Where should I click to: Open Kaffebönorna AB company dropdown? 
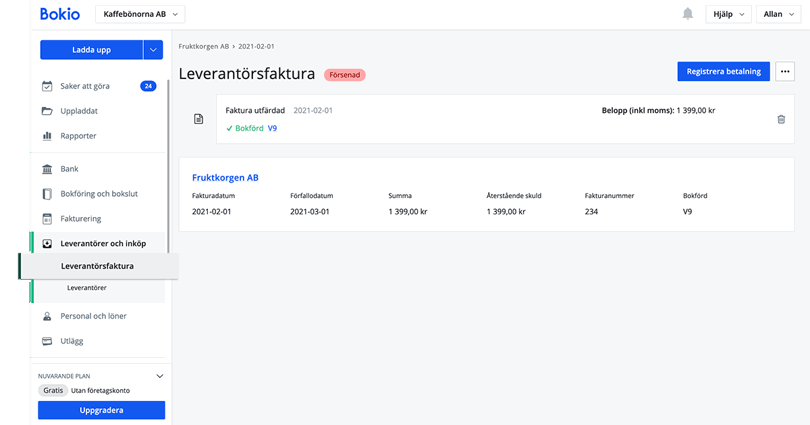click(140, 14)
